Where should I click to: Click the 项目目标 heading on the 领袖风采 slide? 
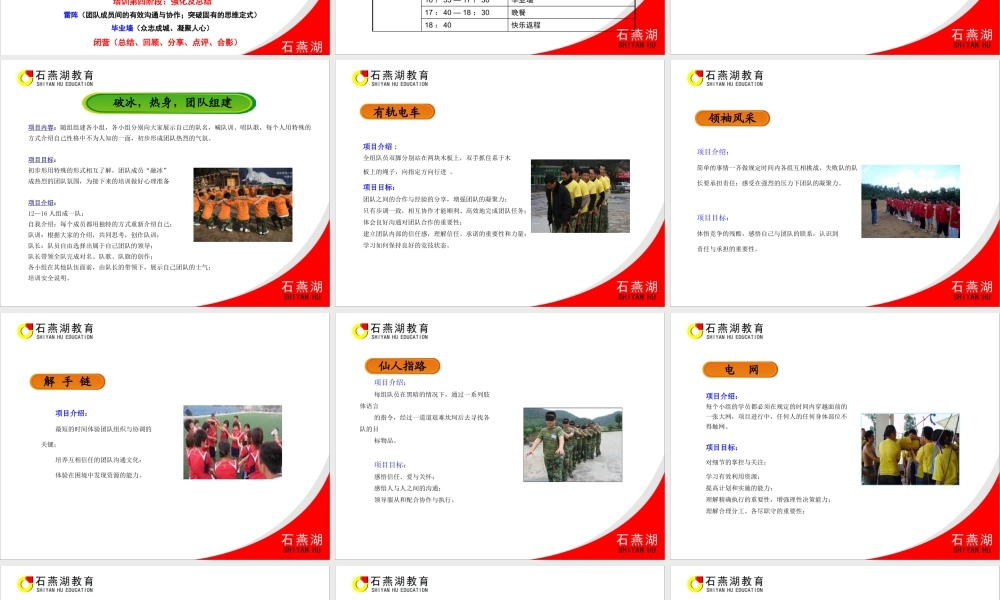[x=713, y=218]
